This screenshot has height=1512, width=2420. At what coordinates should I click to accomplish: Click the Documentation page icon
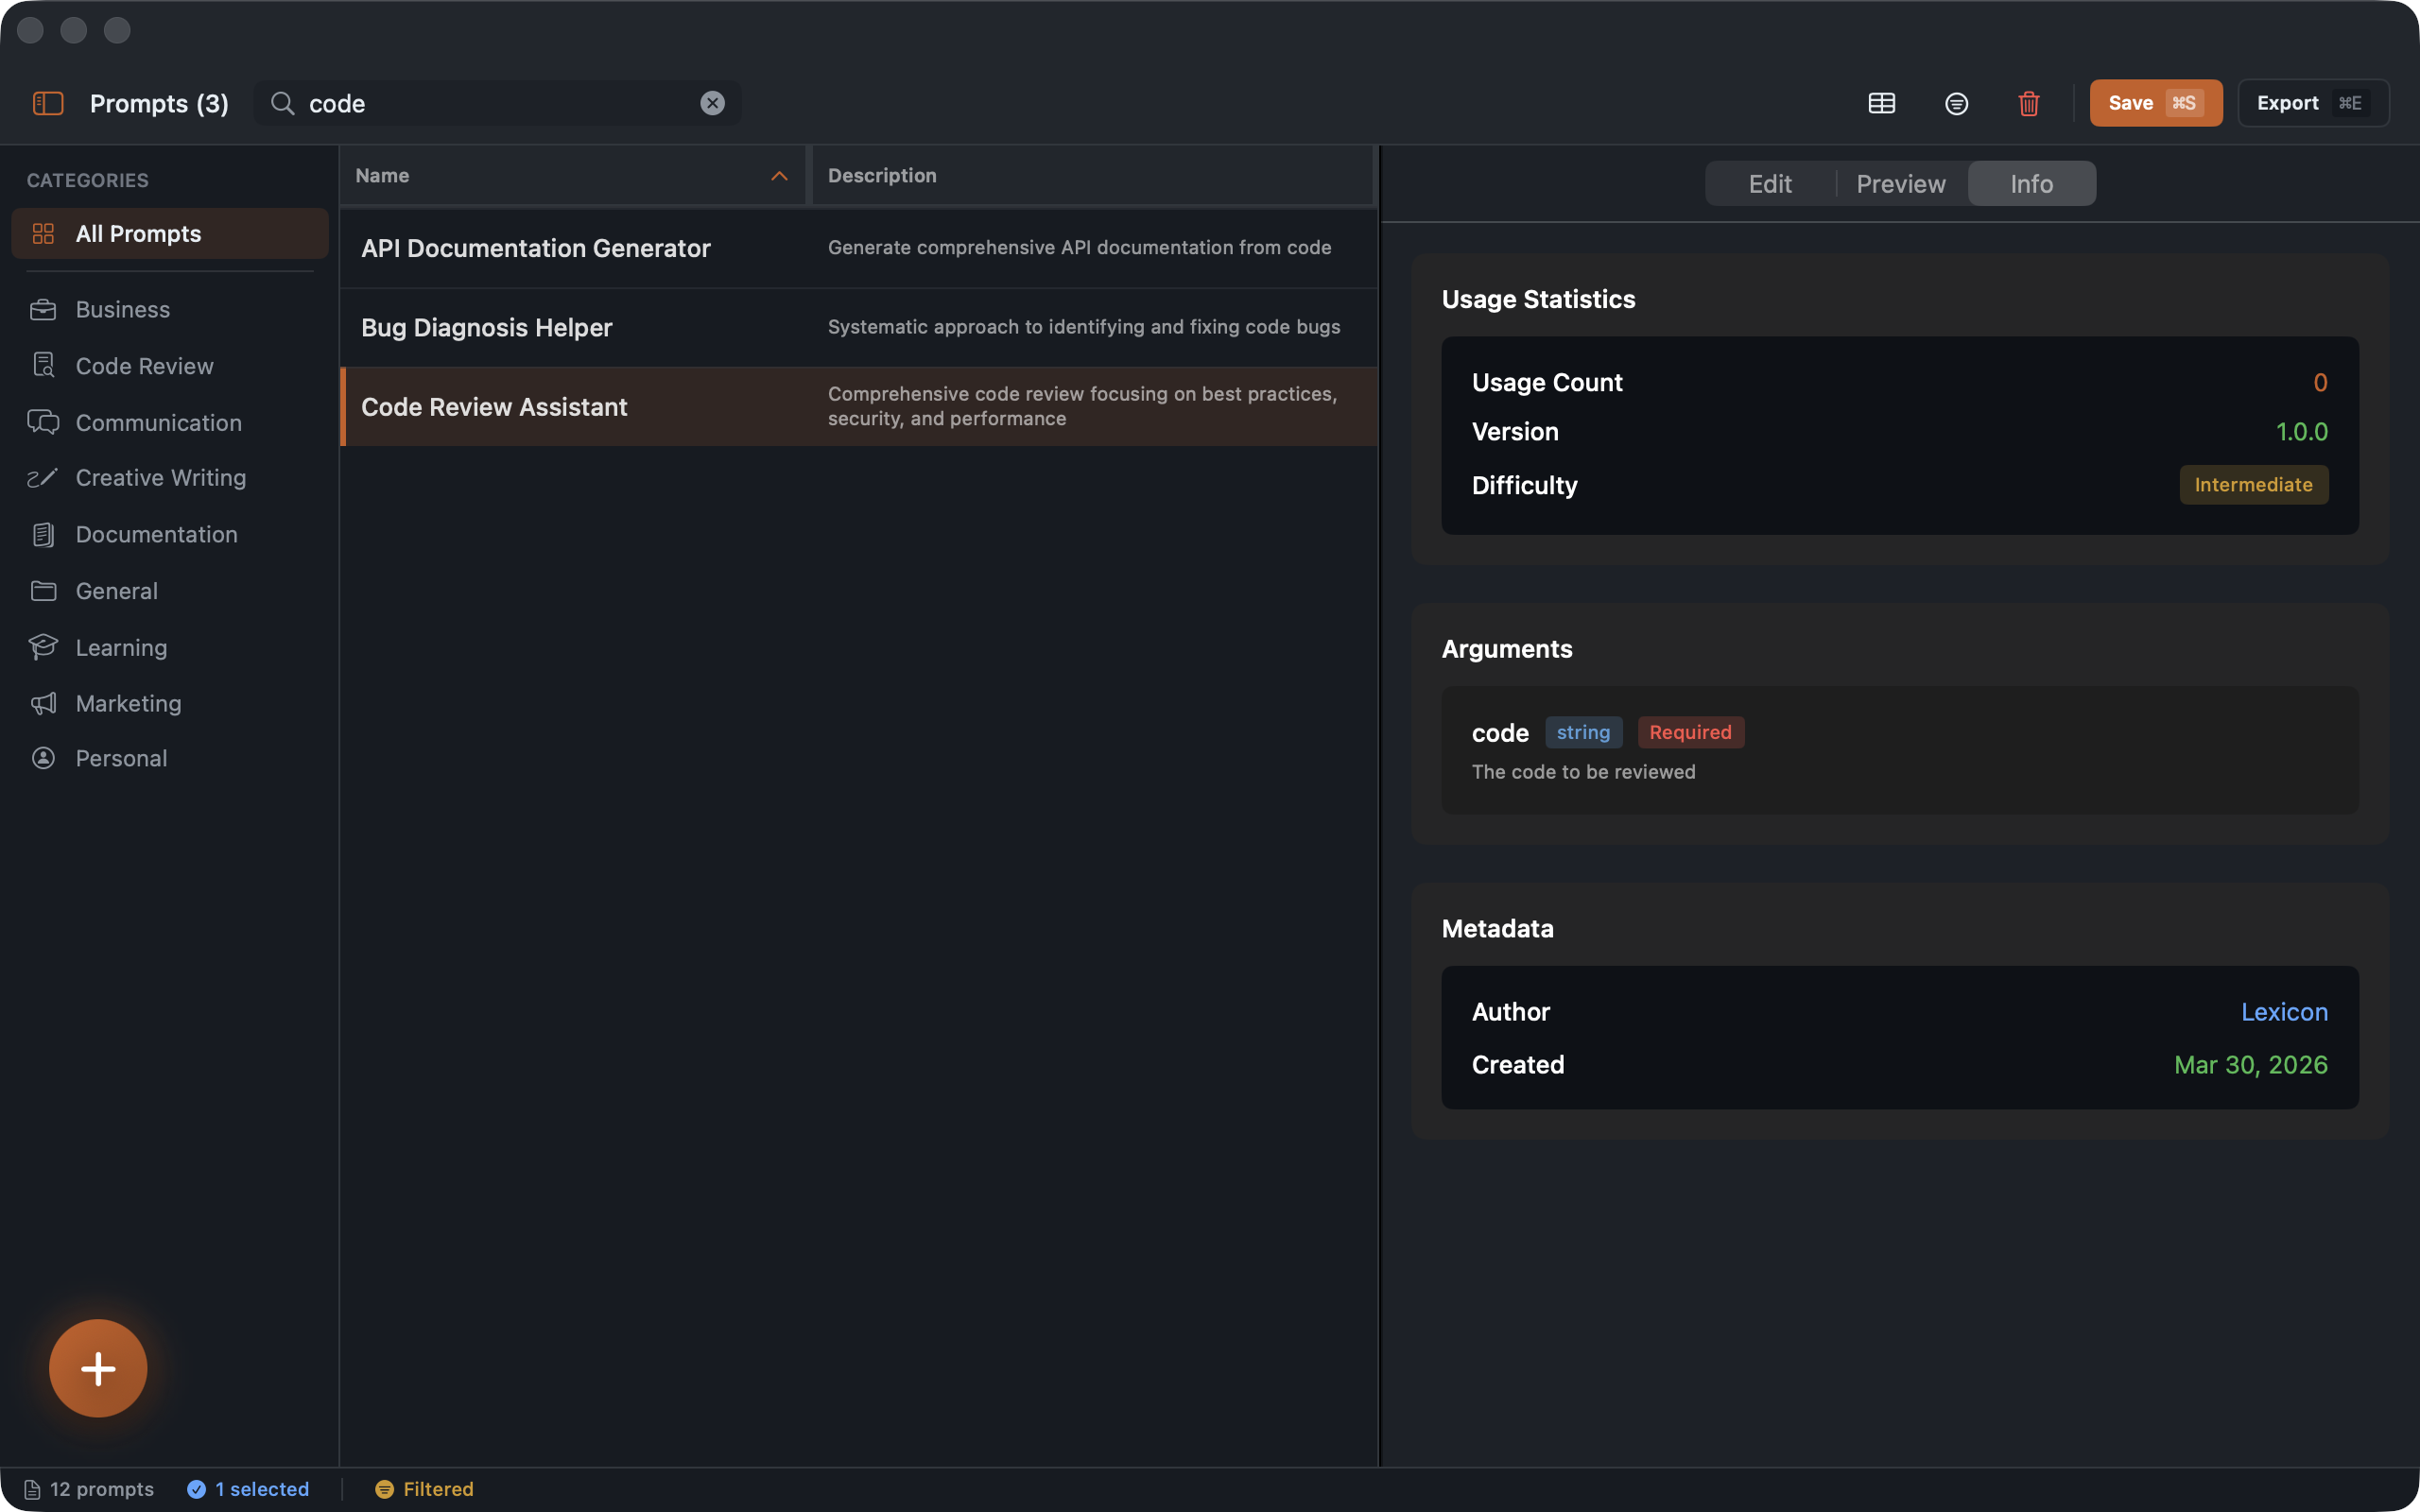[43, 535]
